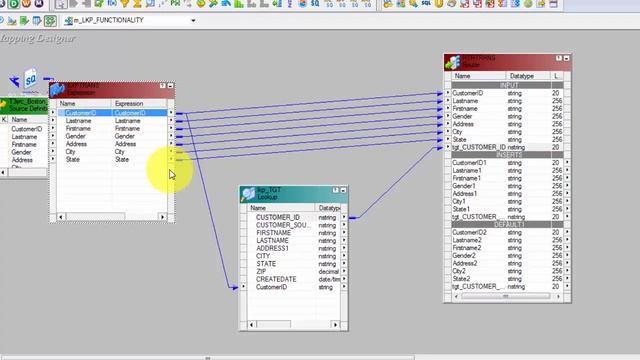The width and height of the screenshot is (640, 360).
Task: Click the lkp_TGT Lookup header icon
Action: pyautogui.click(x=247, y=193)
